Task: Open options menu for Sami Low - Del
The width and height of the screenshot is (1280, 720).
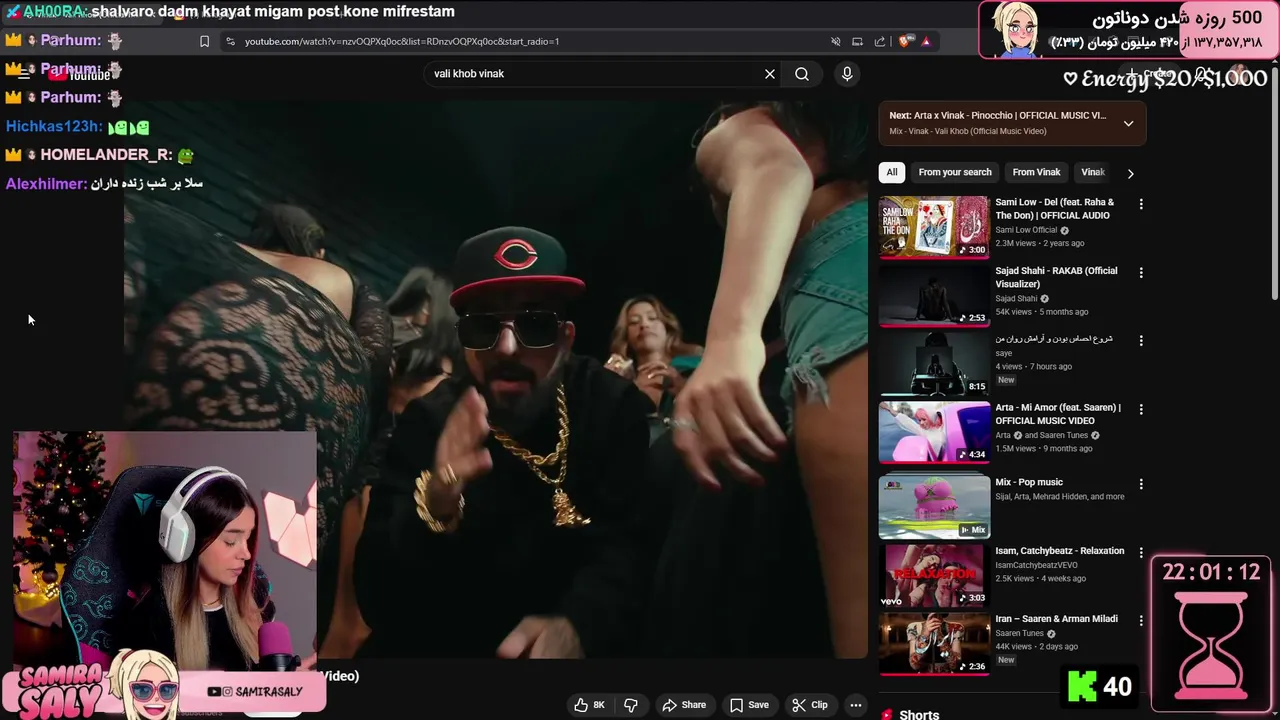Action: [x=1141, y=204]
